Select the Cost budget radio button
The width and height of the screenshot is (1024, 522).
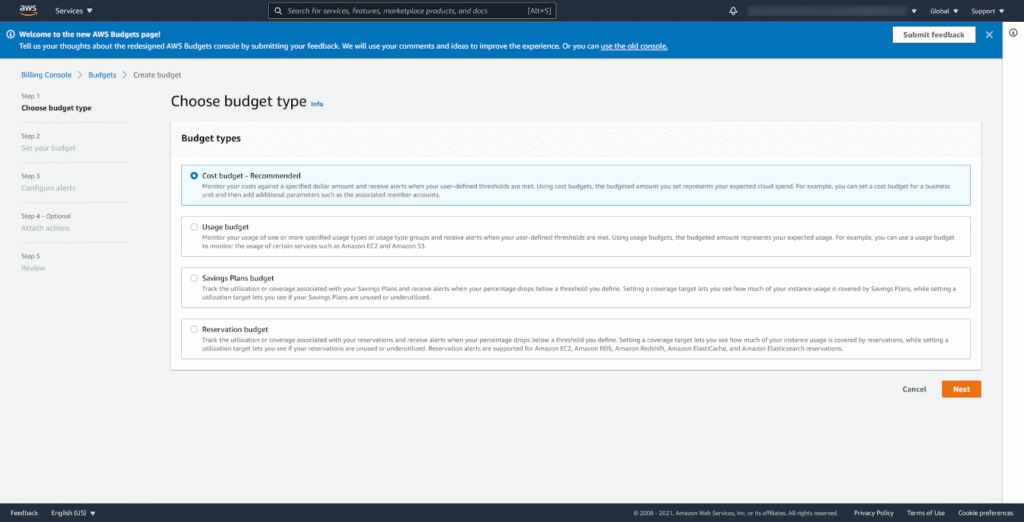point(194,176)
